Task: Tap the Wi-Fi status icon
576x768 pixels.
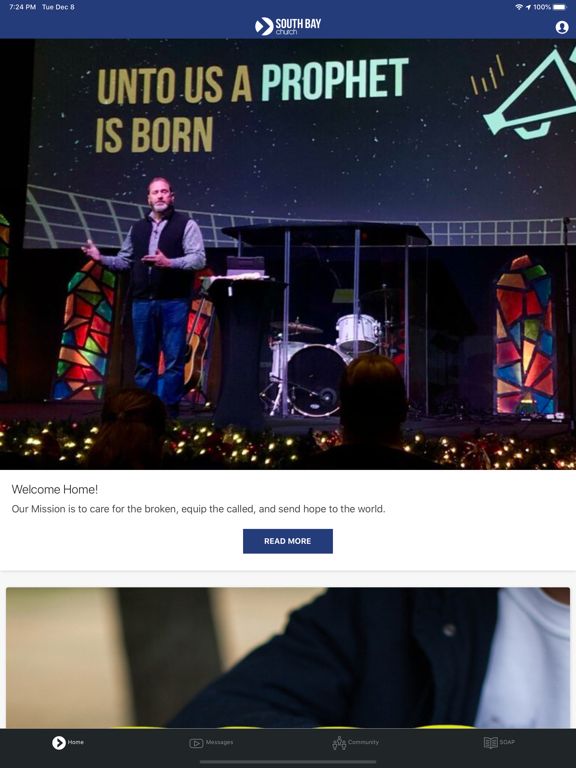Action: coord(519,7)
